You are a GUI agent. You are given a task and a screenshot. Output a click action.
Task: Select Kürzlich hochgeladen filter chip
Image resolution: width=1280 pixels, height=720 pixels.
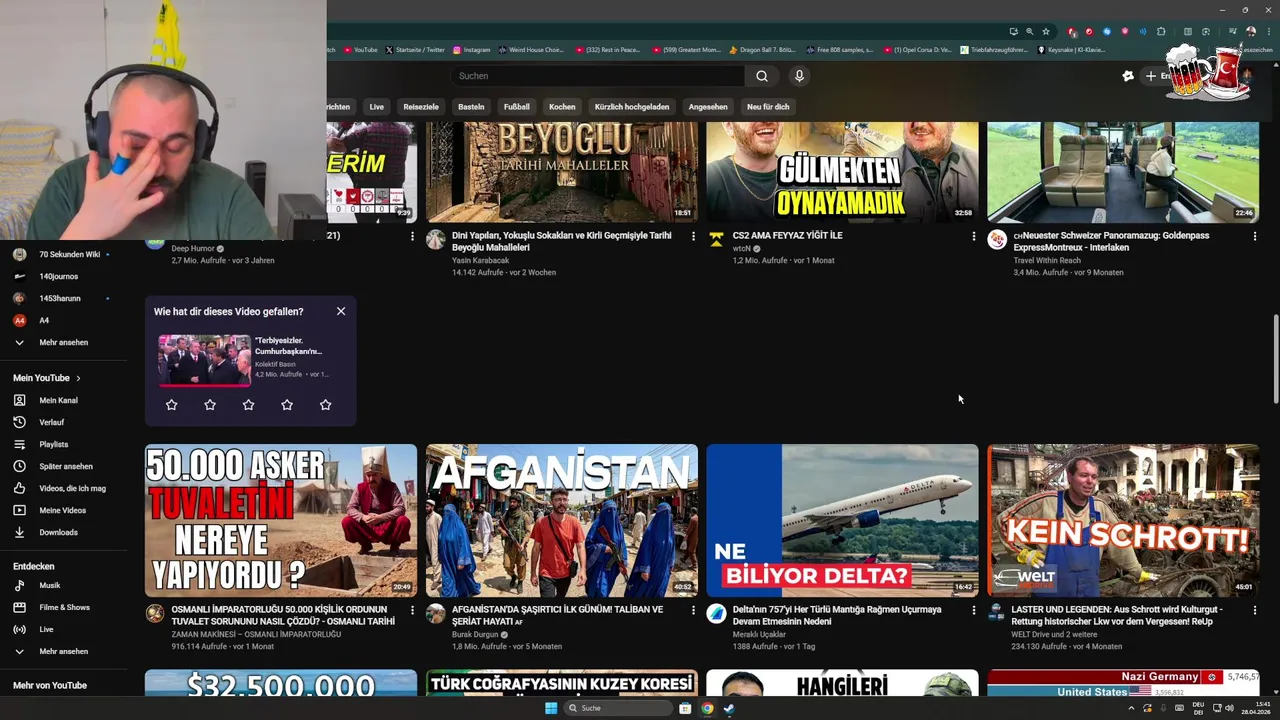[x=632, y=107]
